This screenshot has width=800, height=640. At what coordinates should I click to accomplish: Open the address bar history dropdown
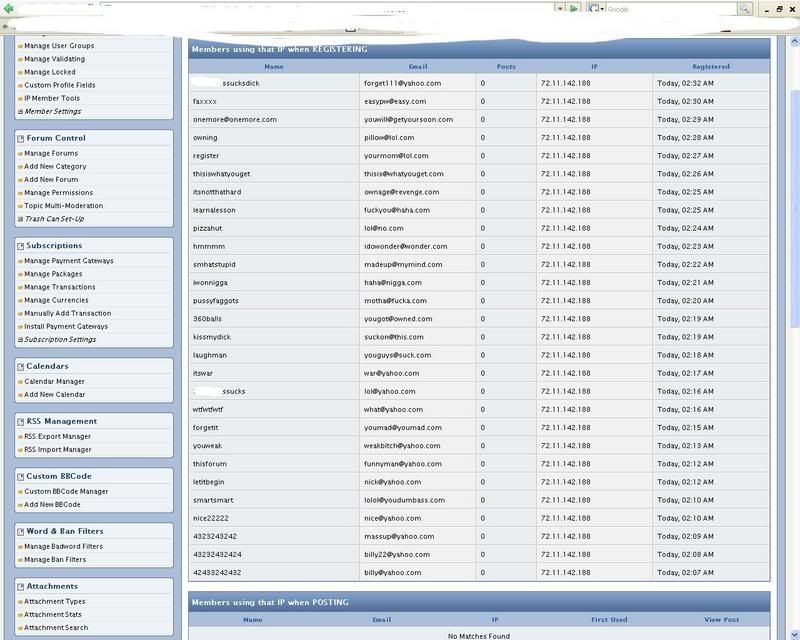click(x=561, y=9)
